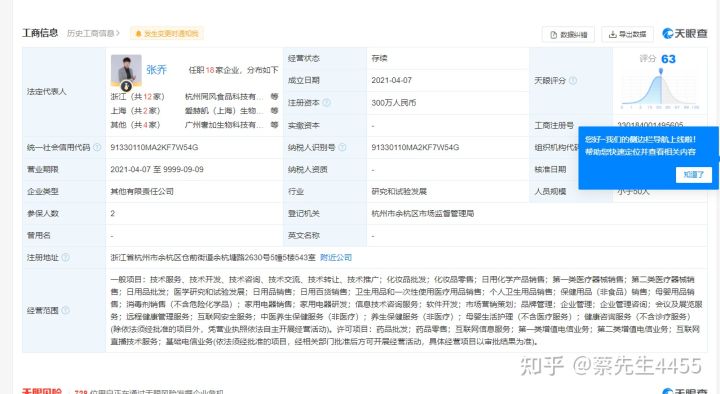
Task: Click the 其他（共4家） text
Action: (x=135, y=125)
